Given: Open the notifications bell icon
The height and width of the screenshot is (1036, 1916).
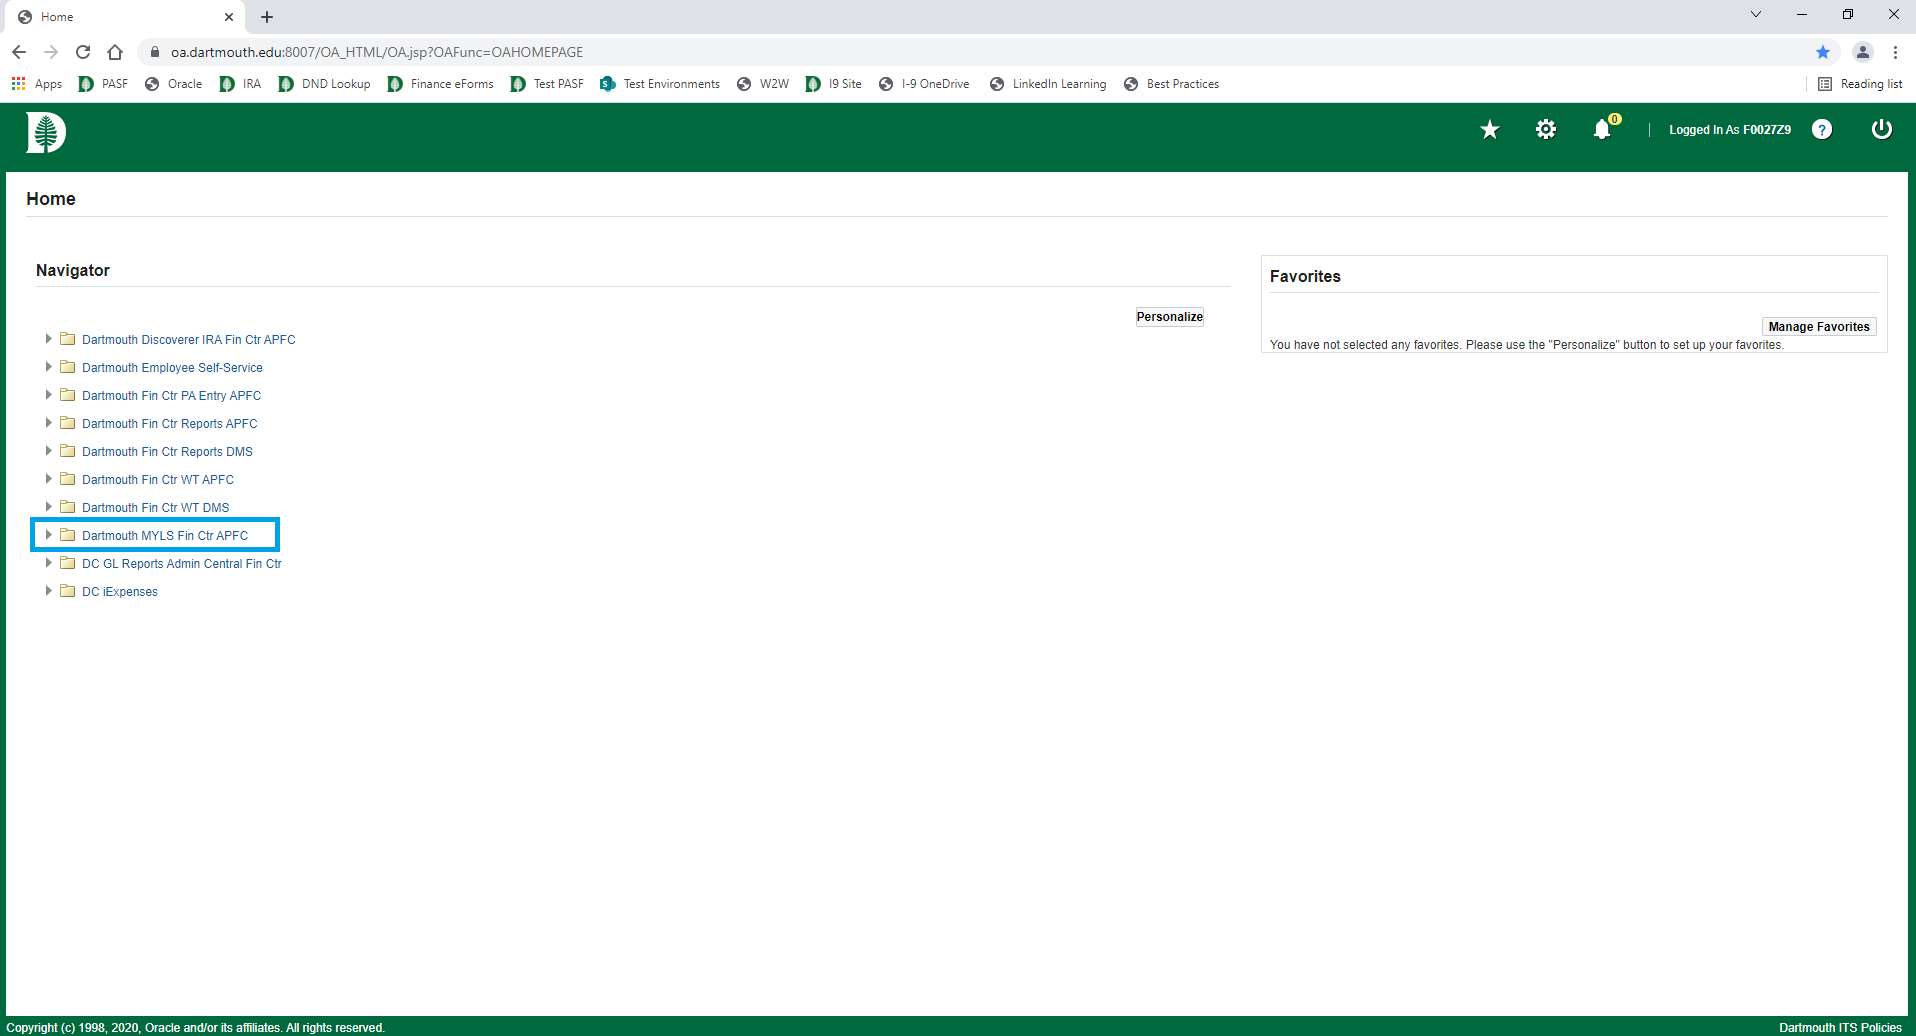Looking at the screenshot, I should 1602,129.
